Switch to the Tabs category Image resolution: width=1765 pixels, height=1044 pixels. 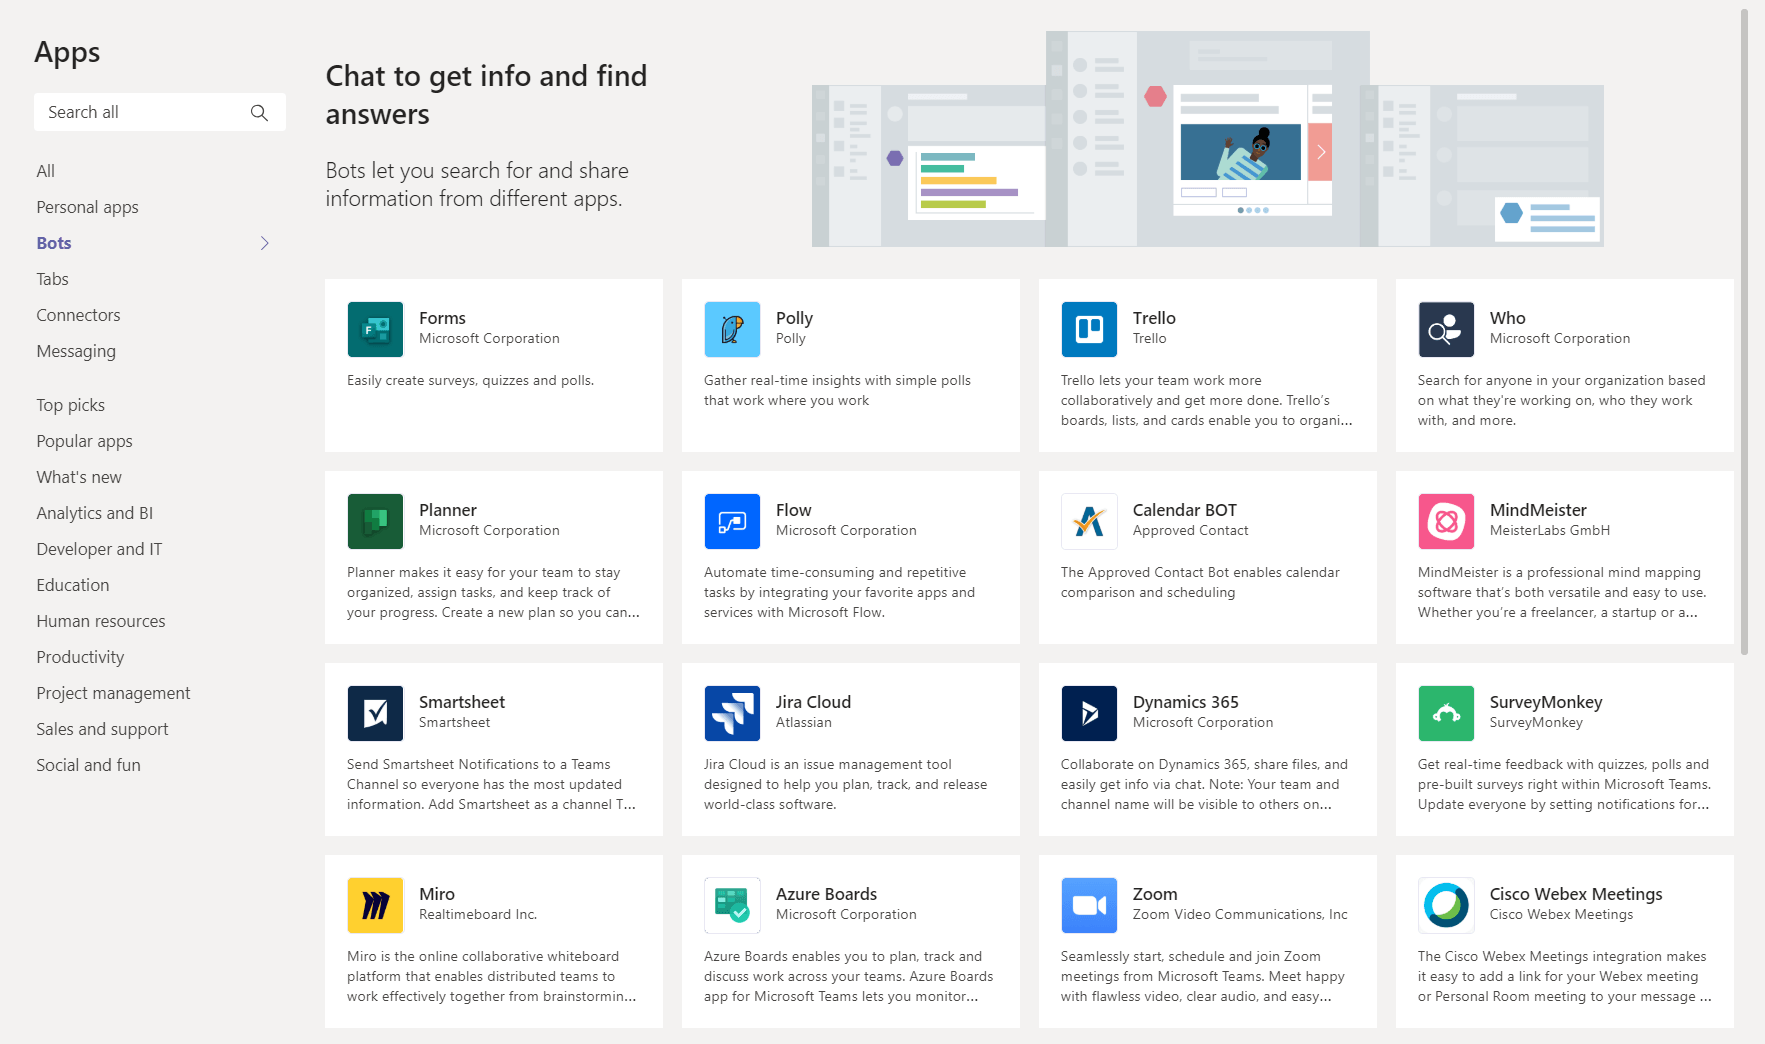click(x=53, y=279)
